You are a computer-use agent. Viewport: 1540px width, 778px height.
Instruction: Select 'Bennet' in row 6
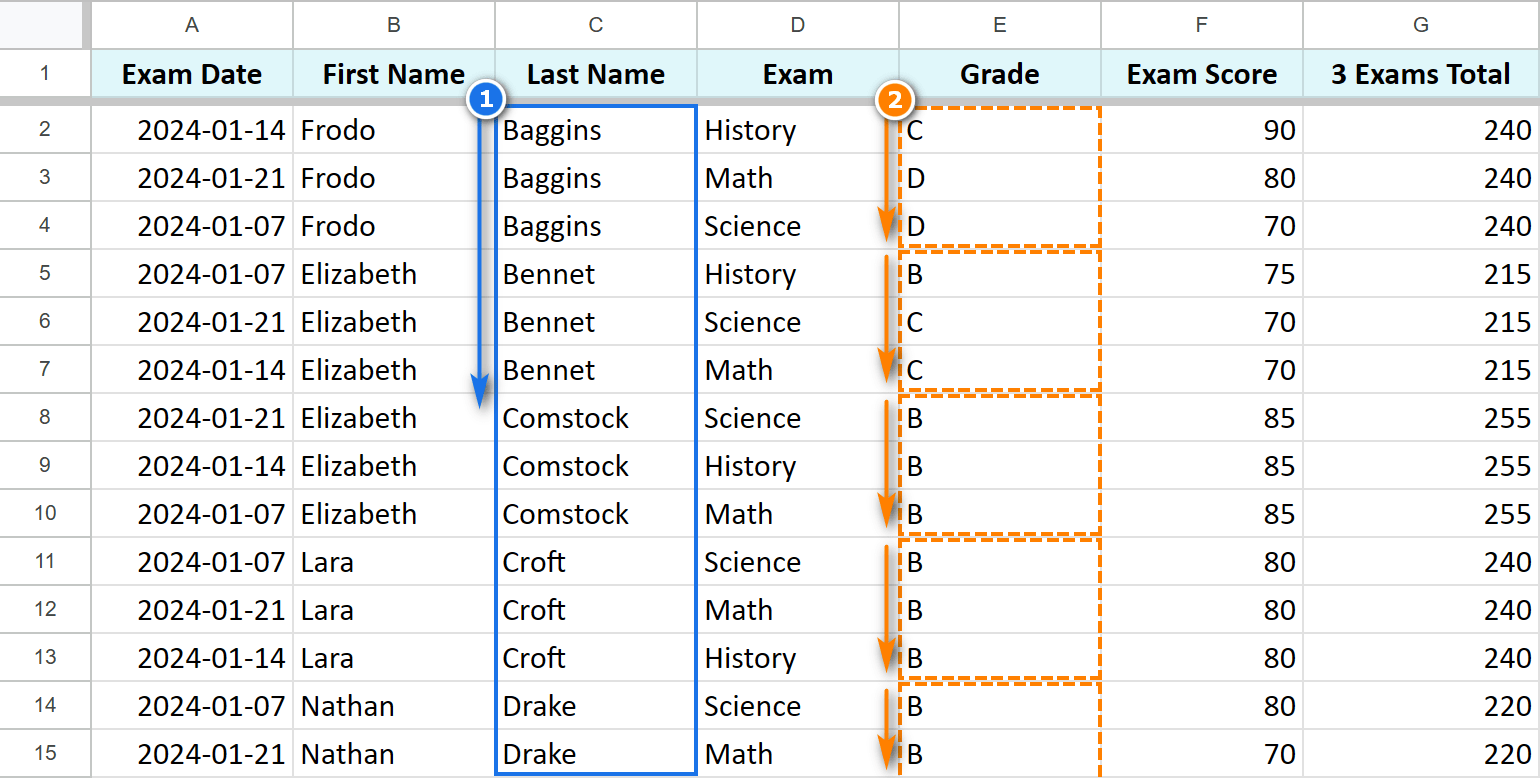[x=596, y=322]
